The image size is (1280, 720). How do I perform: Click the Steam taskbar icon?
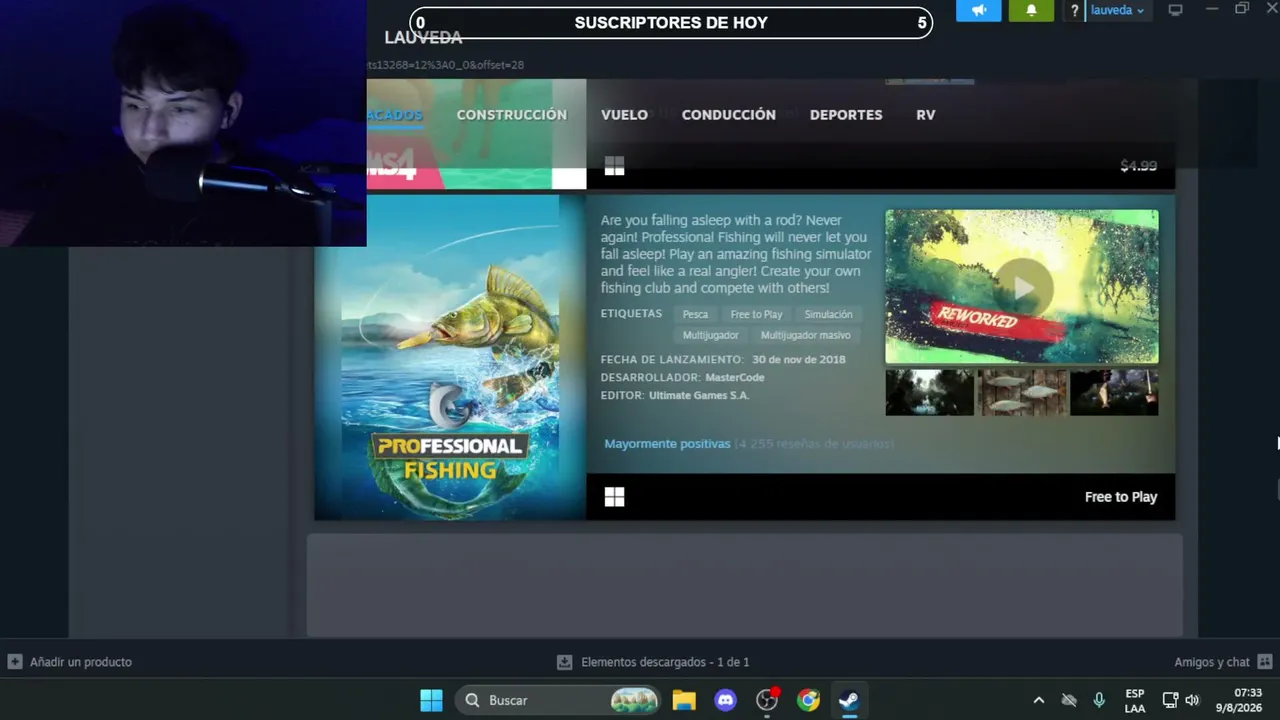click(x=849, y=700)
